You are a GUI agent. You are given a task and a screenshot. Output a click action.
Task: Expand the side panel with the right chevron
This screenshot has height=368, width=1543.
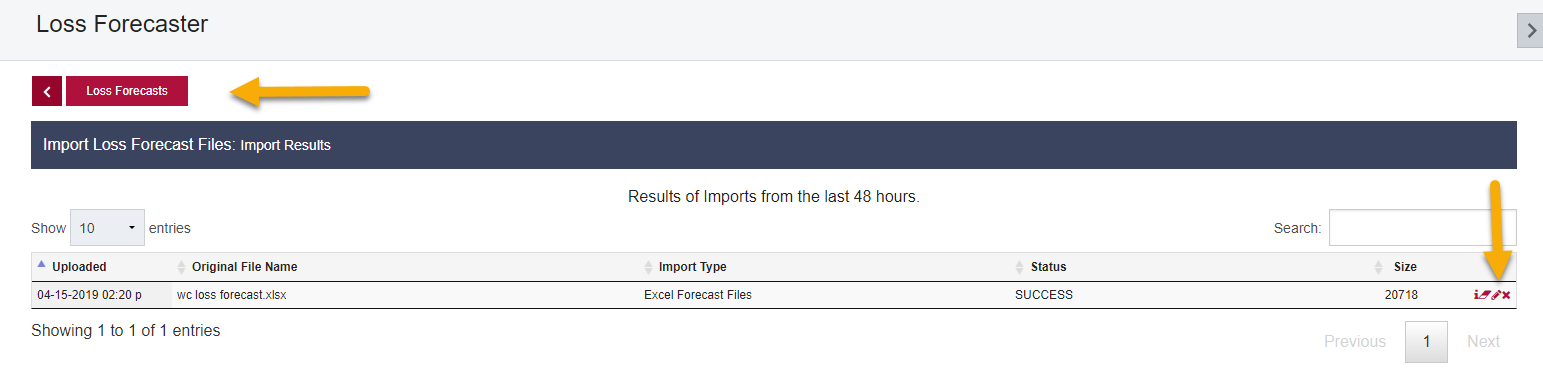(1530, 30)
